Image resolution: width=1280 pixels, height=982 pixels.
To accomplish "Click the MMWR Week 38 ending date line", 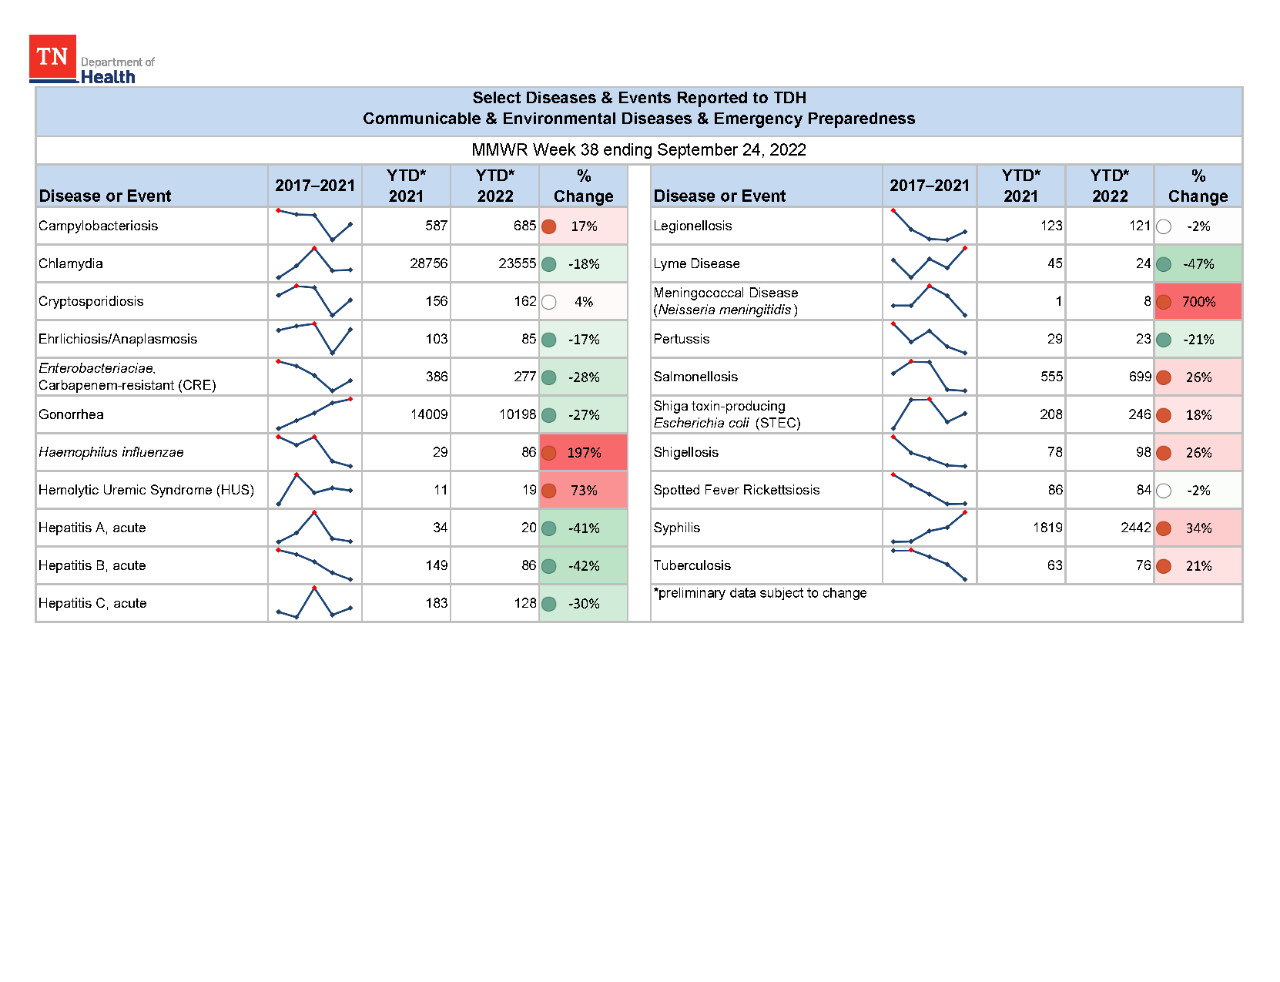I will pyautogui.click(x=639, y=150).
